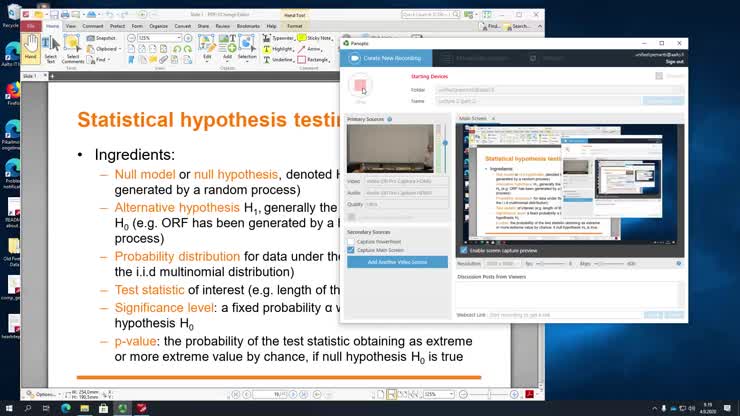Viewport: 740px width, 416px height.
Task: Select the Typewriter comment tool
Action: (x=278, y=38)
